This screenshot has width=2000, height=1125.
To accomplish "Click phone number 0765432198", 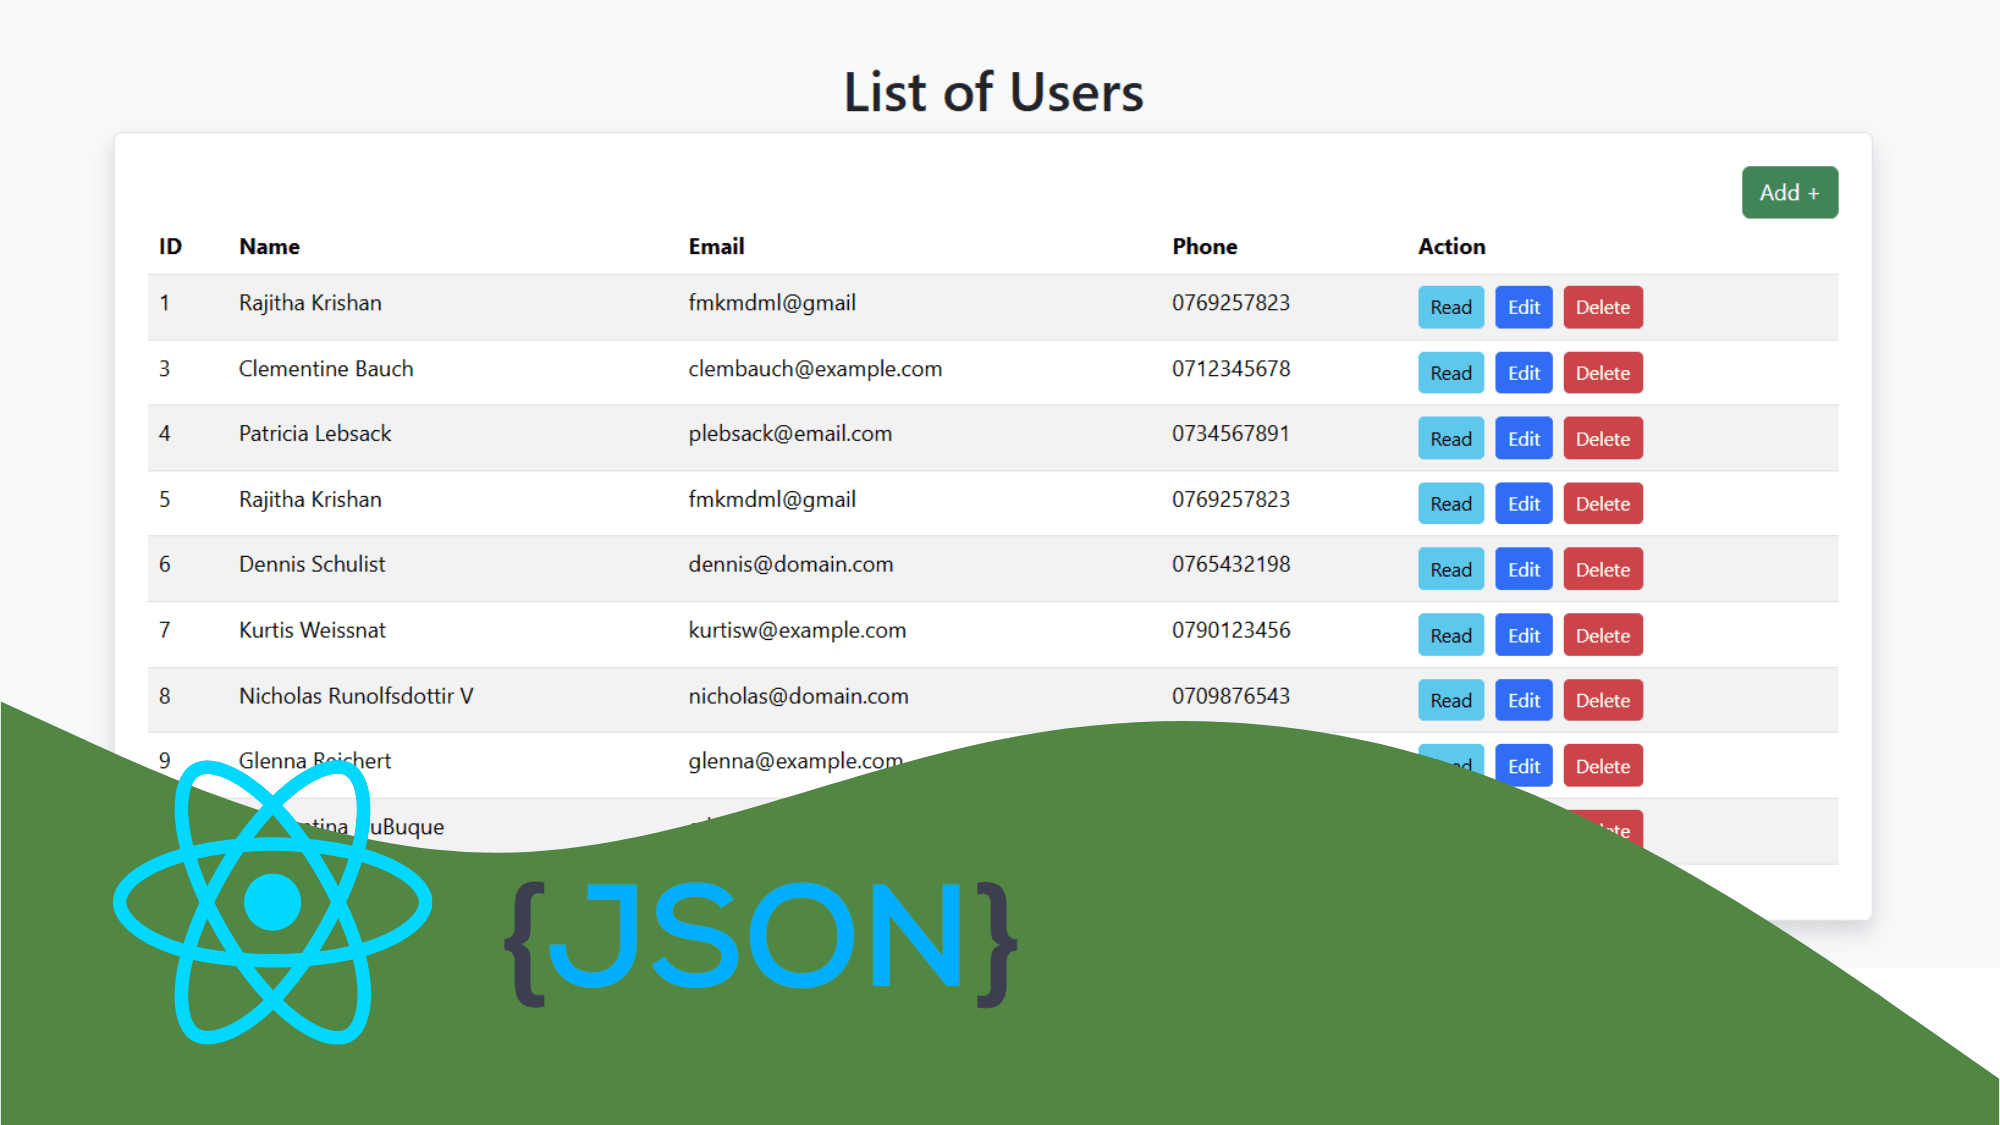I will 1231,564.
